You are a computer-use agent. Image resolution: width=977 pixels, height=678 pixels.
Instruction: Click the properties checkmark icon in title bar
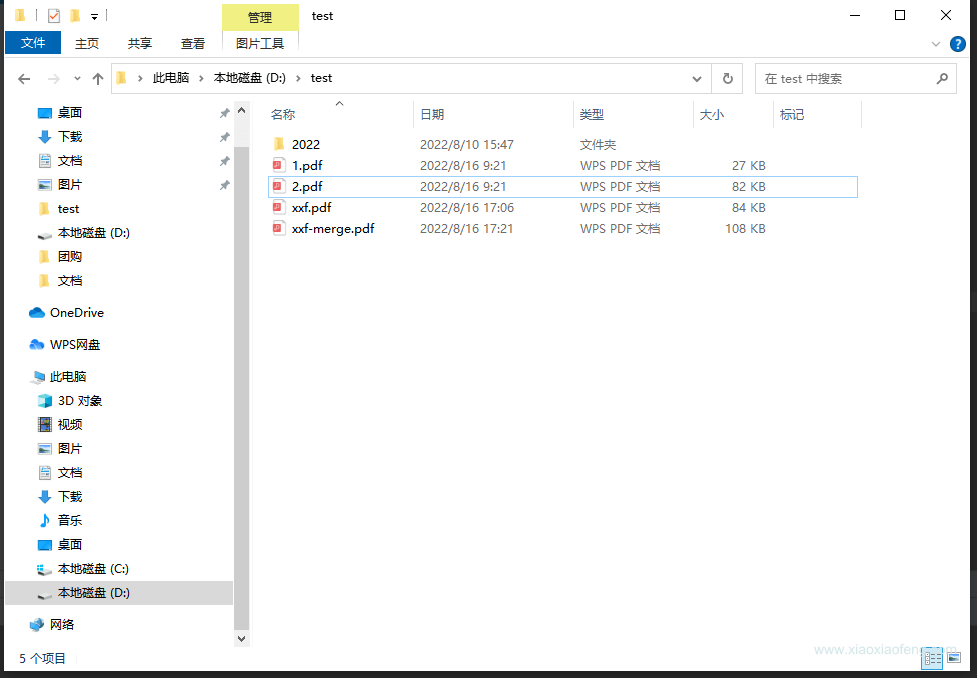tap(54, 16)
